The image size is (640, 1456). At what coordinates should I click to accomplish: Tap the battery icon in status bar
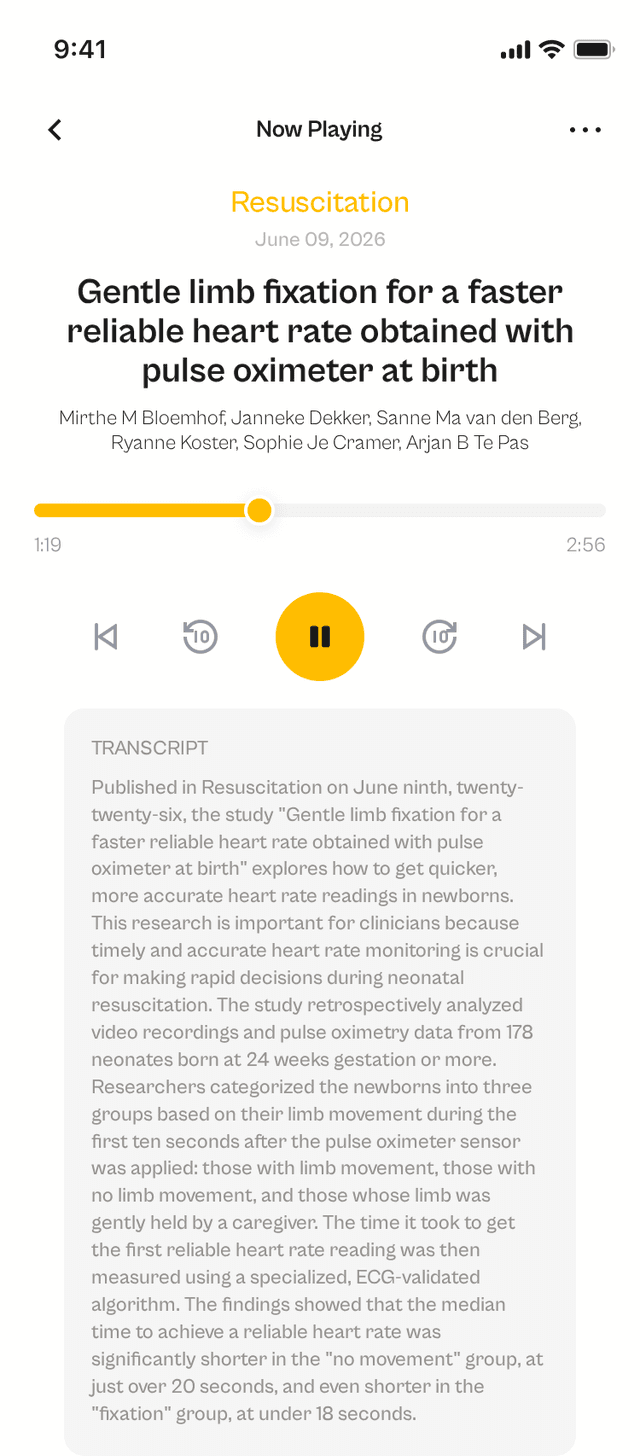[x=594, y=50]
